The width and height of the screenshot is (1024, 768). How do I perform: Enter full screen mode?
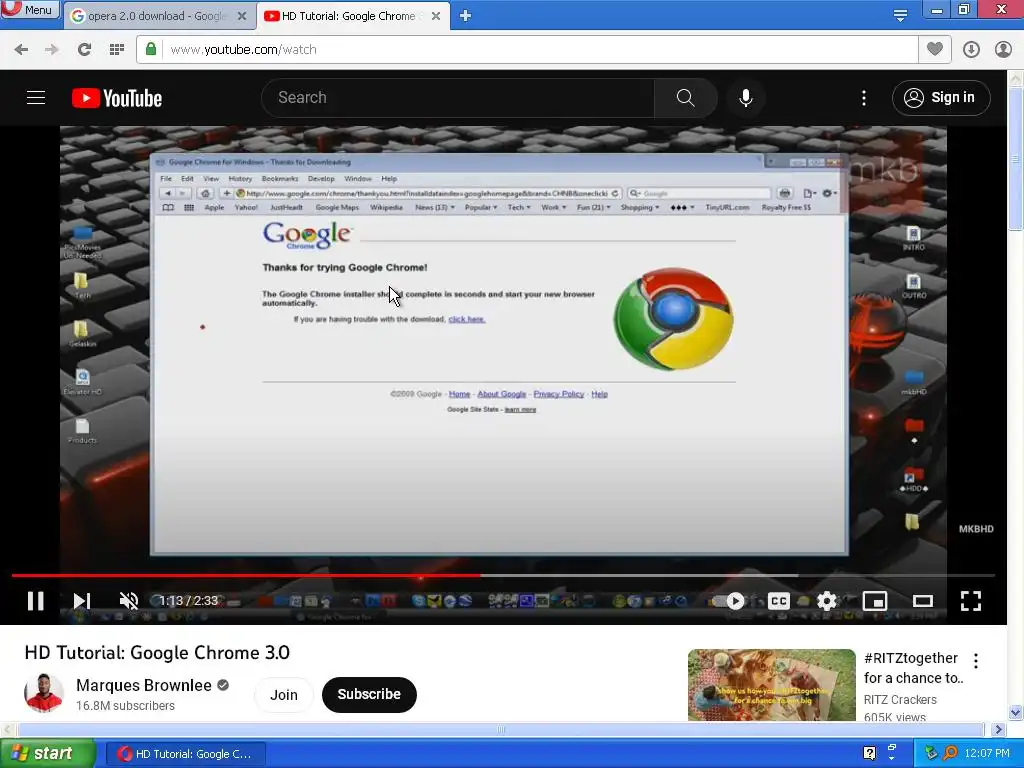[x=970, y=601]
